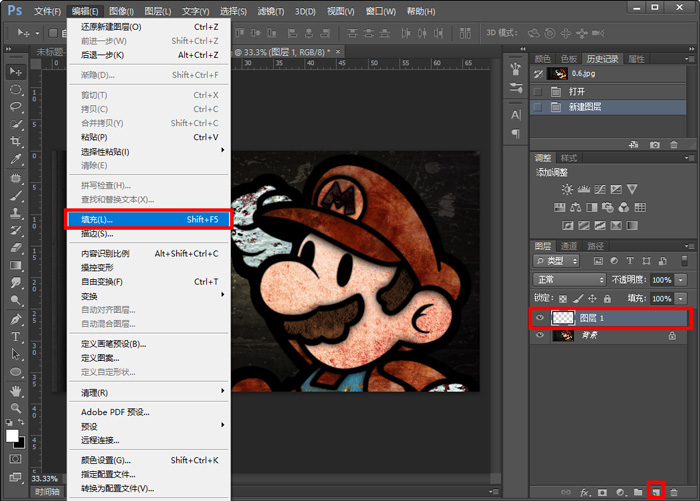700x501 pixels.
Task: Select the Clone Stamp tool
Action: tap(16, 213)
